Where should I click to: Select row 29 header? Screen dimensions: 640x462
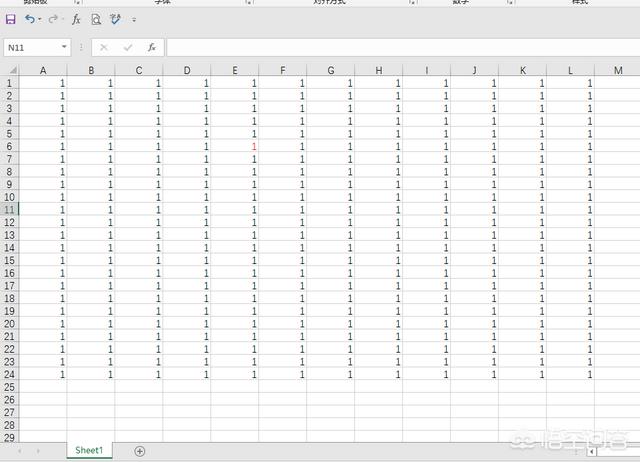point(9,438)
